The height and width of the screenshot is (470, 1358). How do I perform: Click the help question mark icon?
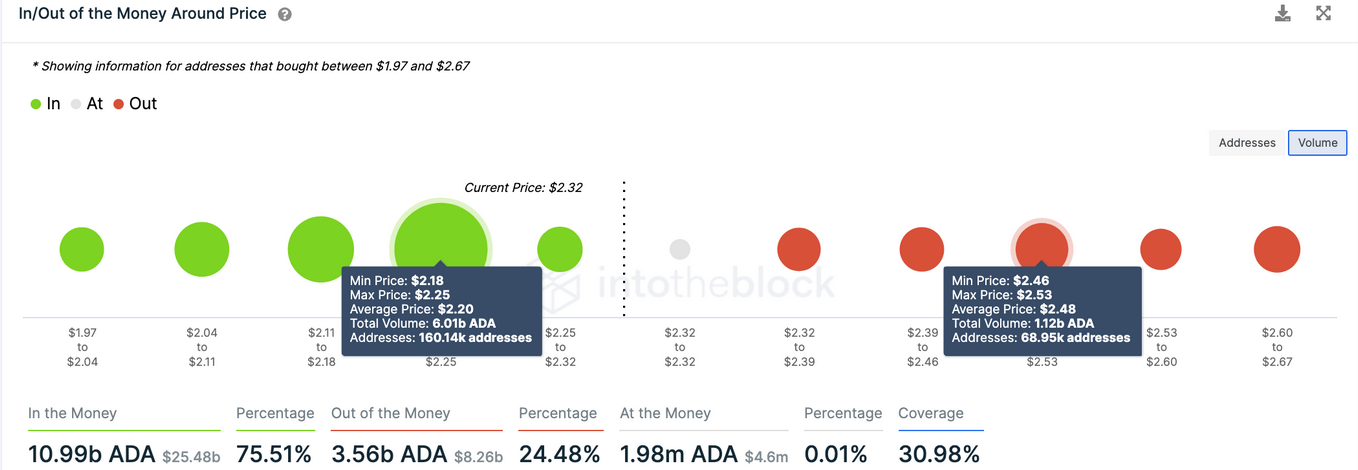285,15
